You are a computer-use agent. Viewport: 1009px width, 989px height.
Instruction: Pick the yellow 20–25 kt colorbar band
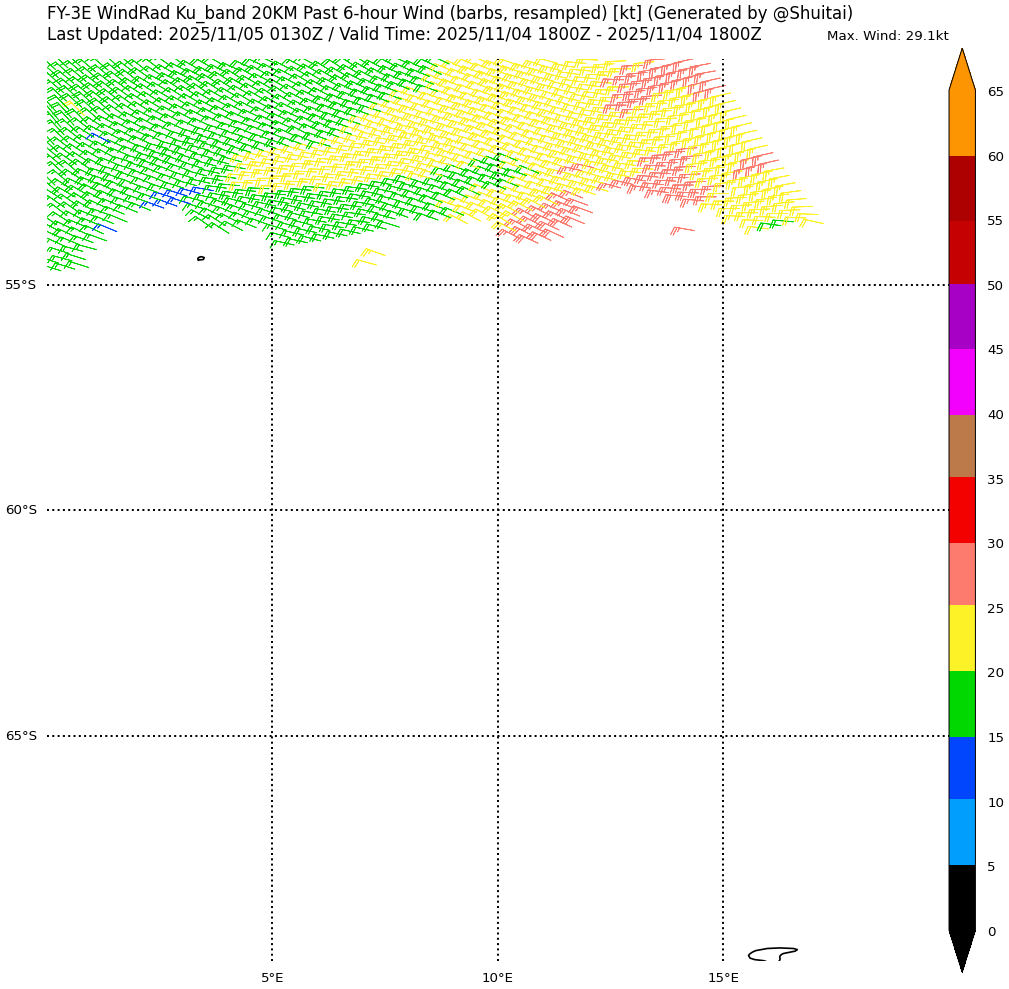[961, 638]
